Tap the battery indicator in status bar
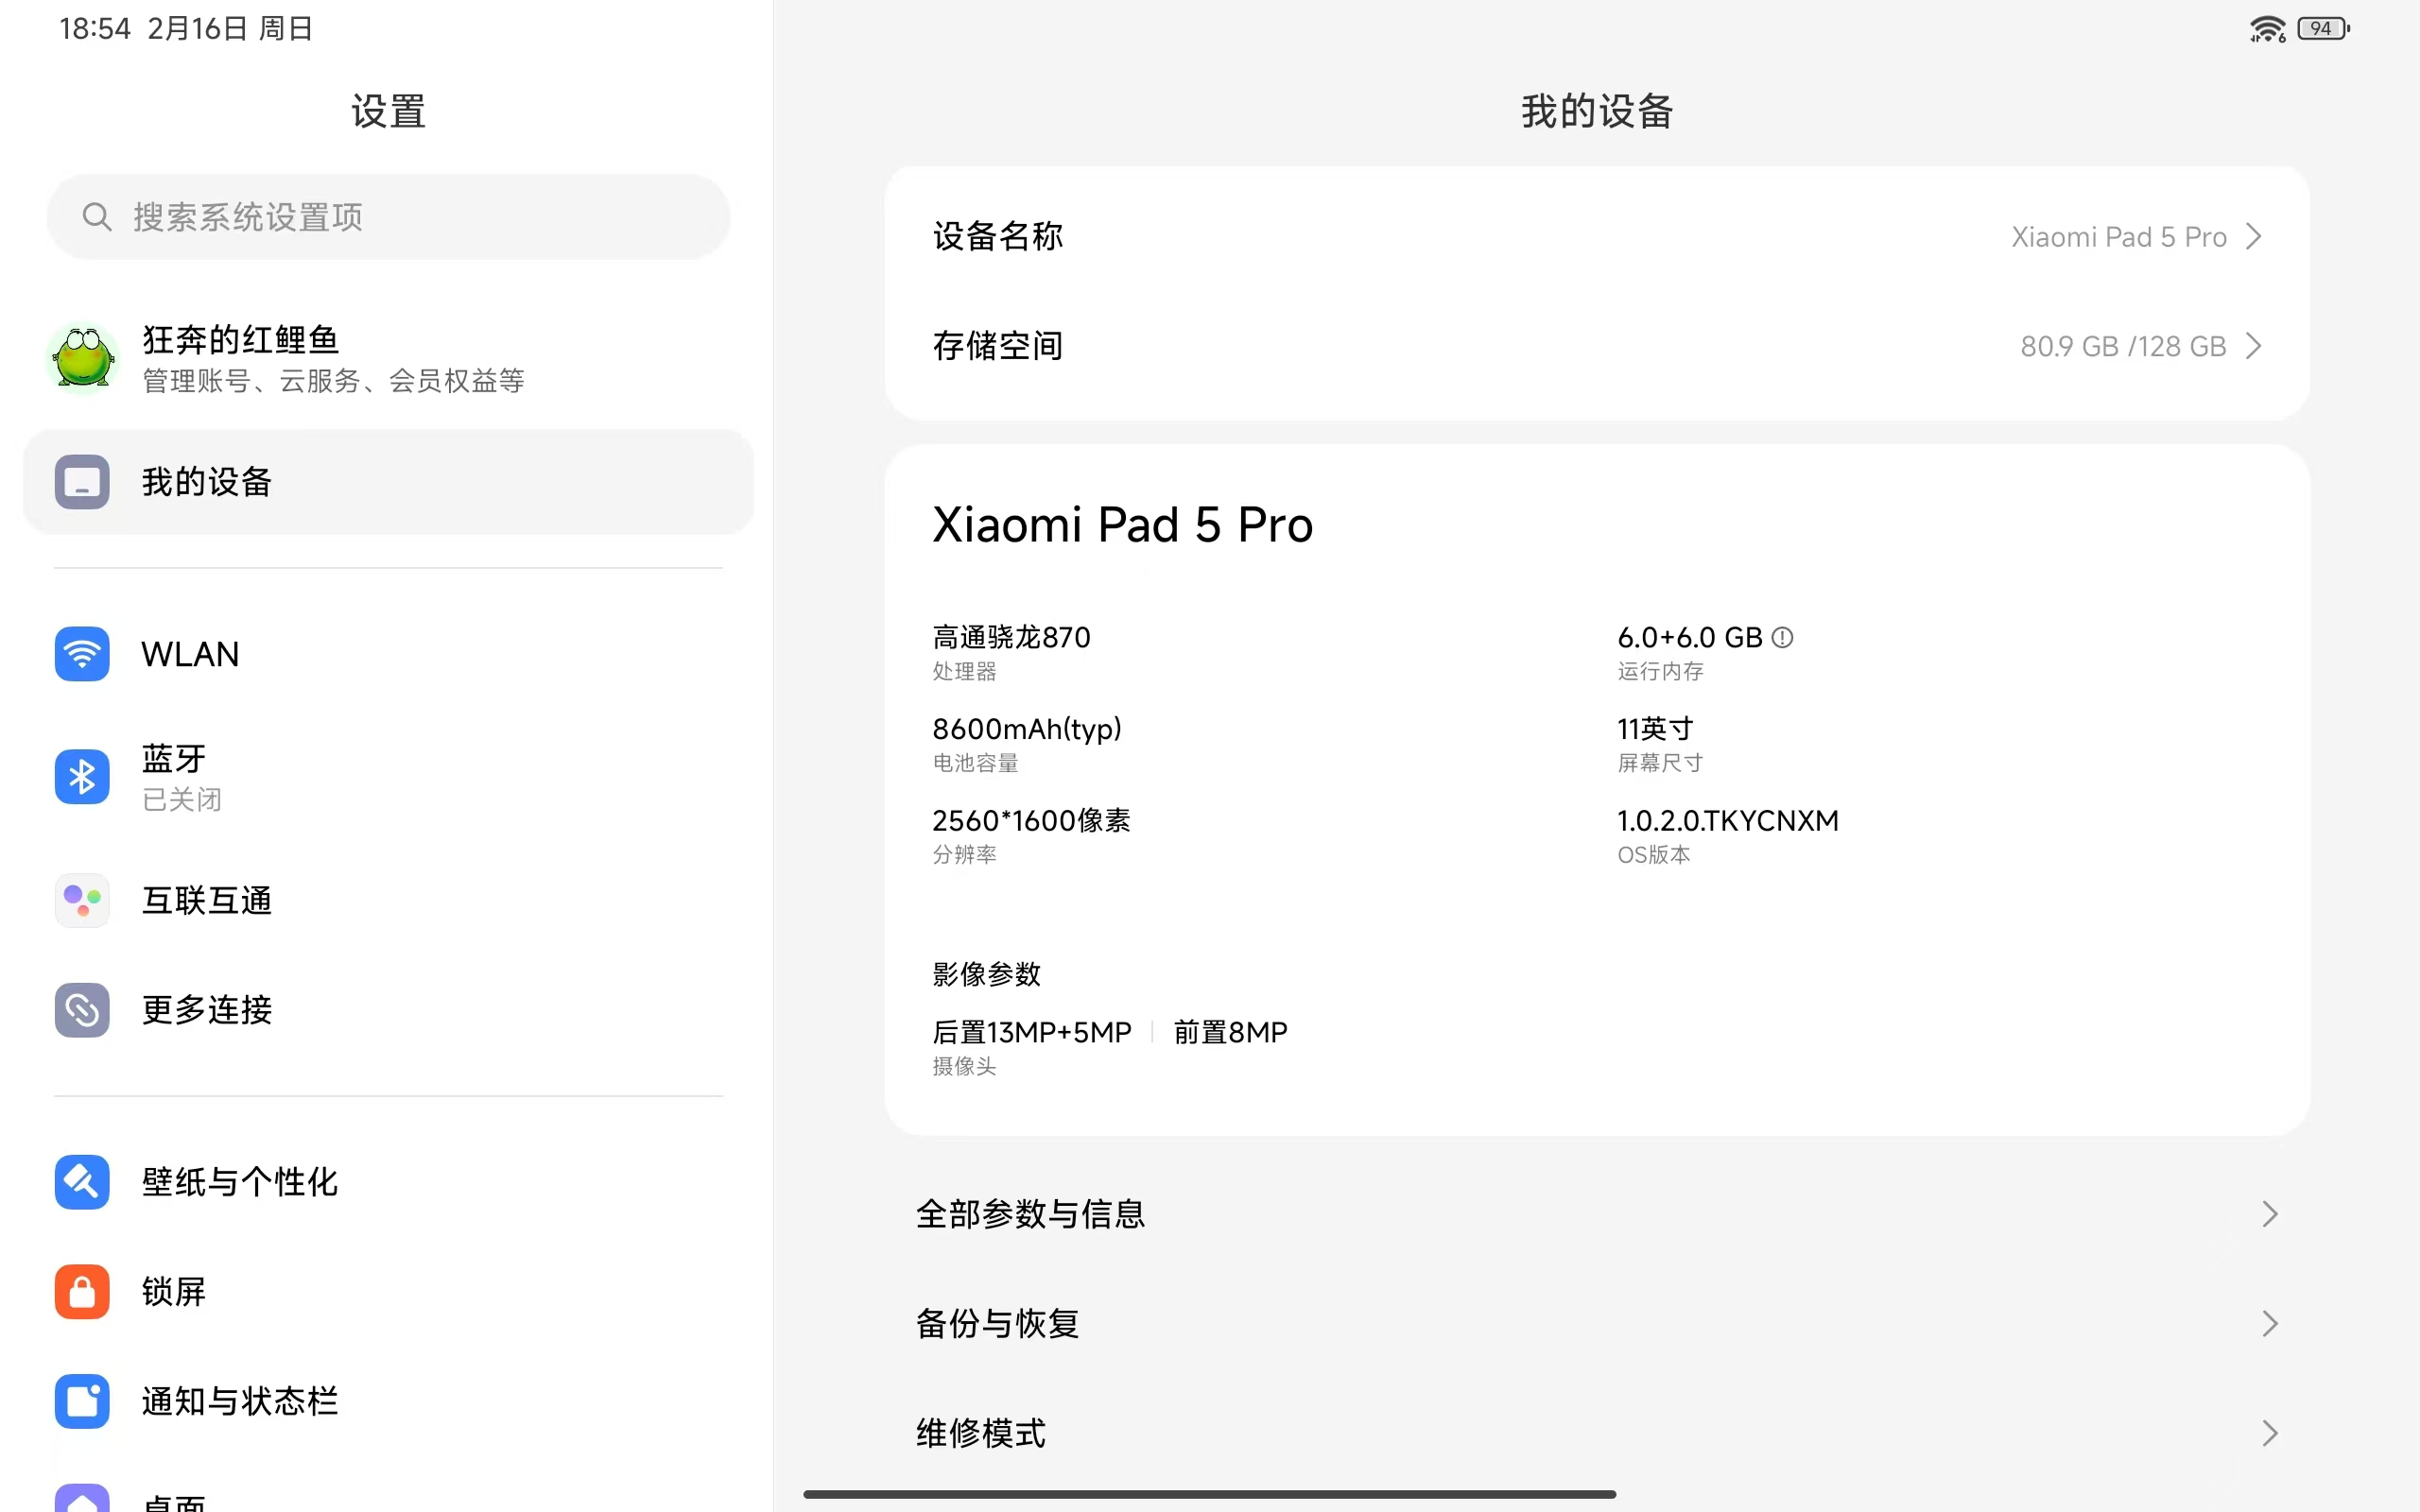The image size is (2420, 1512). click(x=2323, y=29)
